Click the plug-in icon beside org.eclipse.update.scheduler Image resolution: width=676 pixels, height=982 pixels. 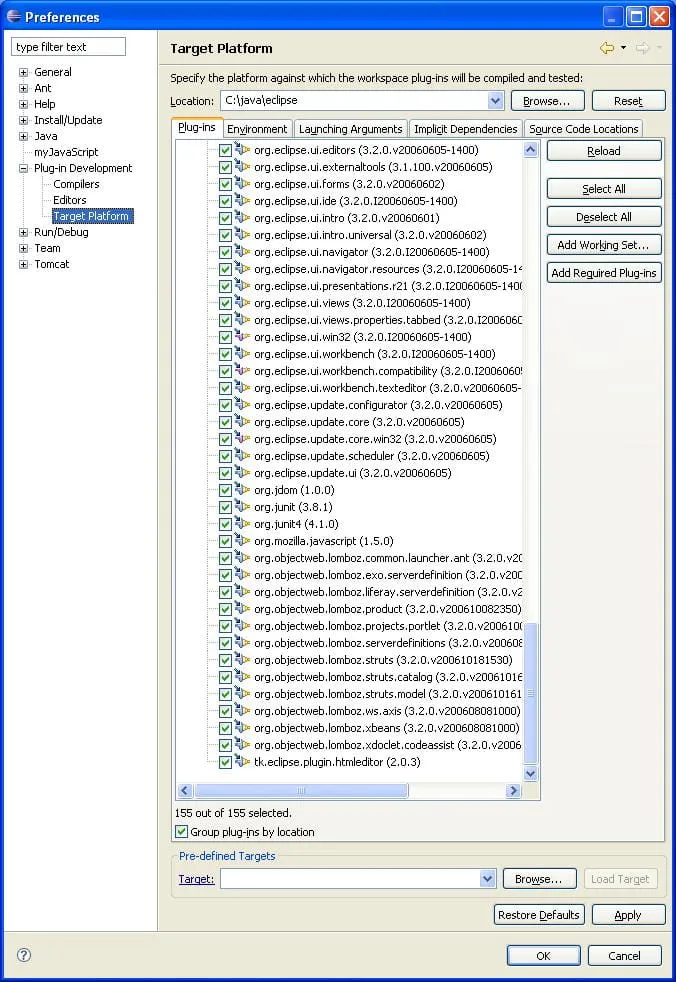point(242,455)
